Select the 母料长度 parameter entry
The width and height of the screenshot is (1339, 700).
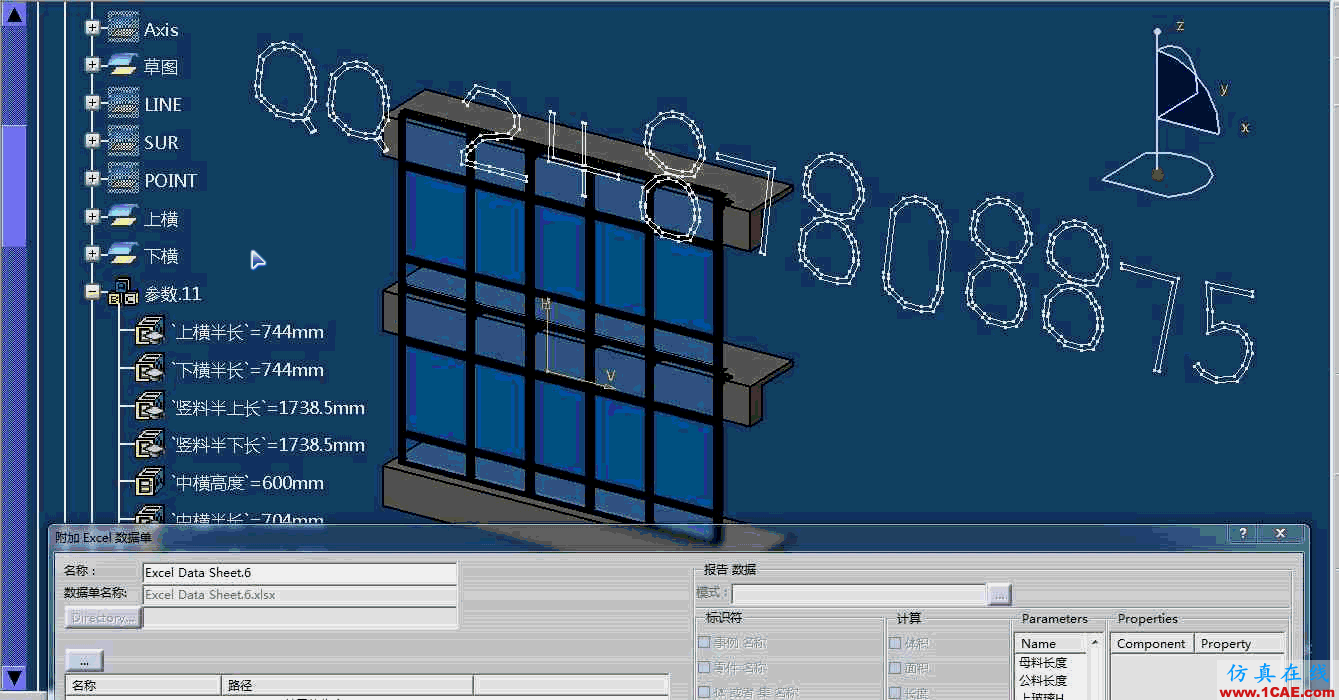1042,663
